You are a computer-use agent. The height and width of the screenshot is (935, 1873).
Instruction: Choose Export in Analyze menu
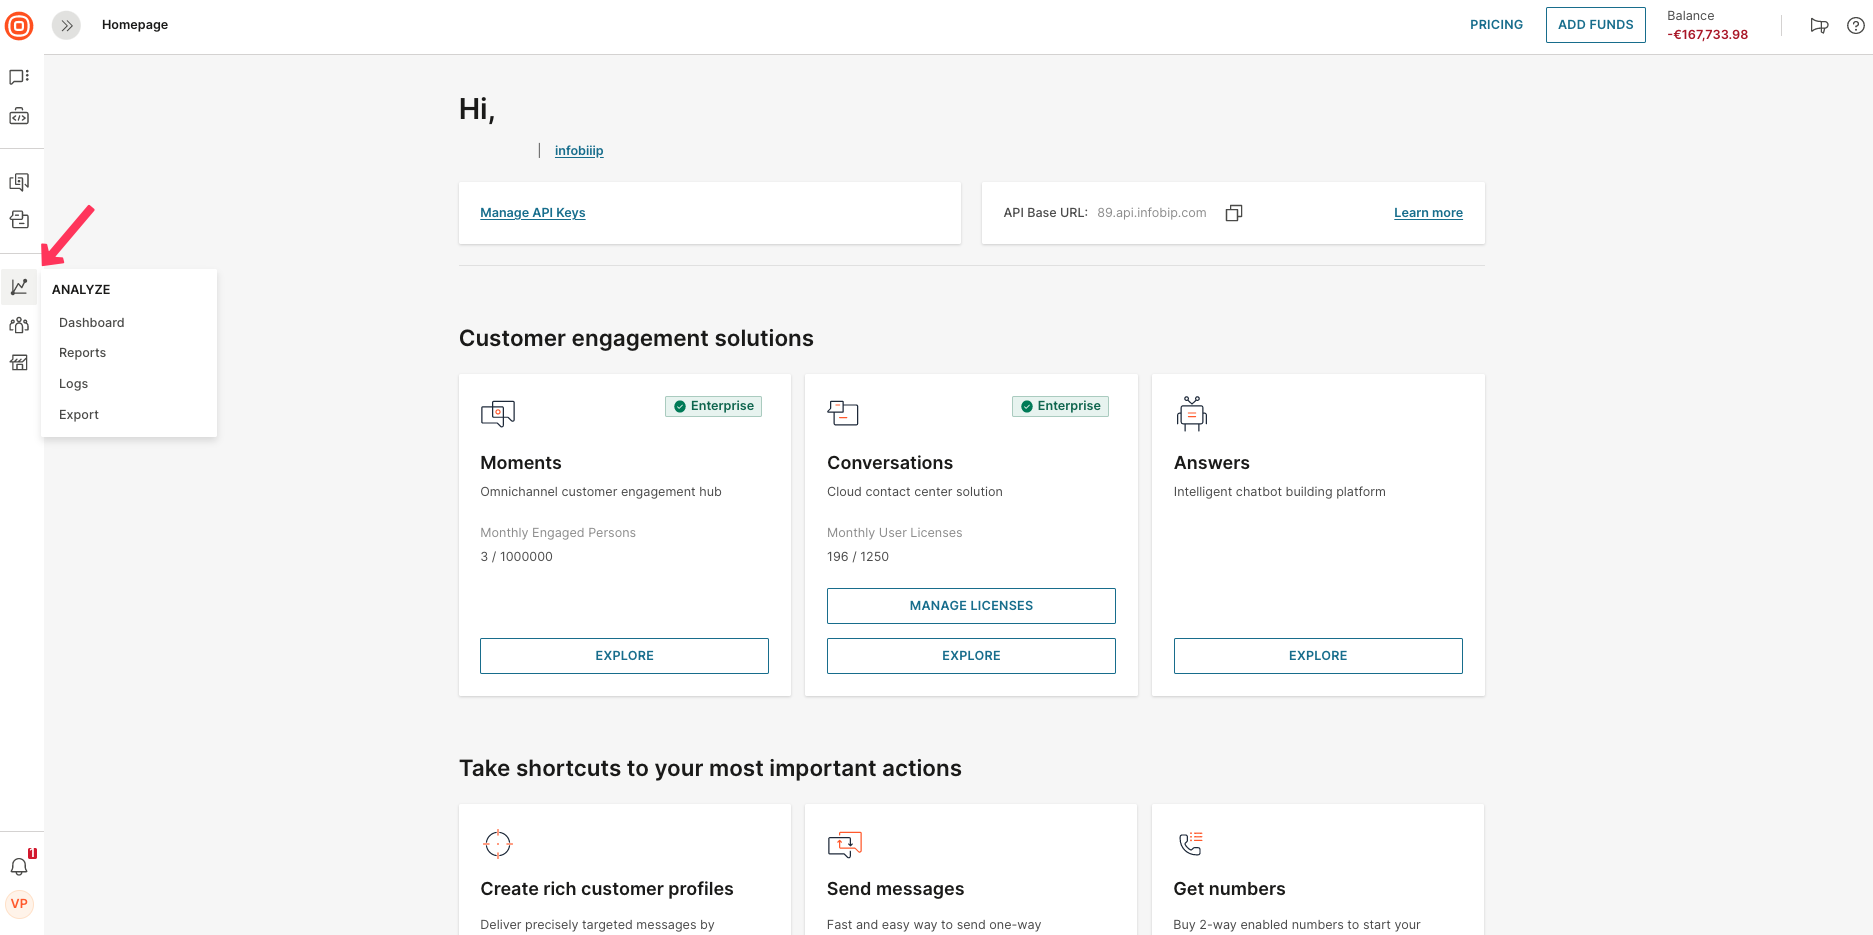click(x=79, y=415)
